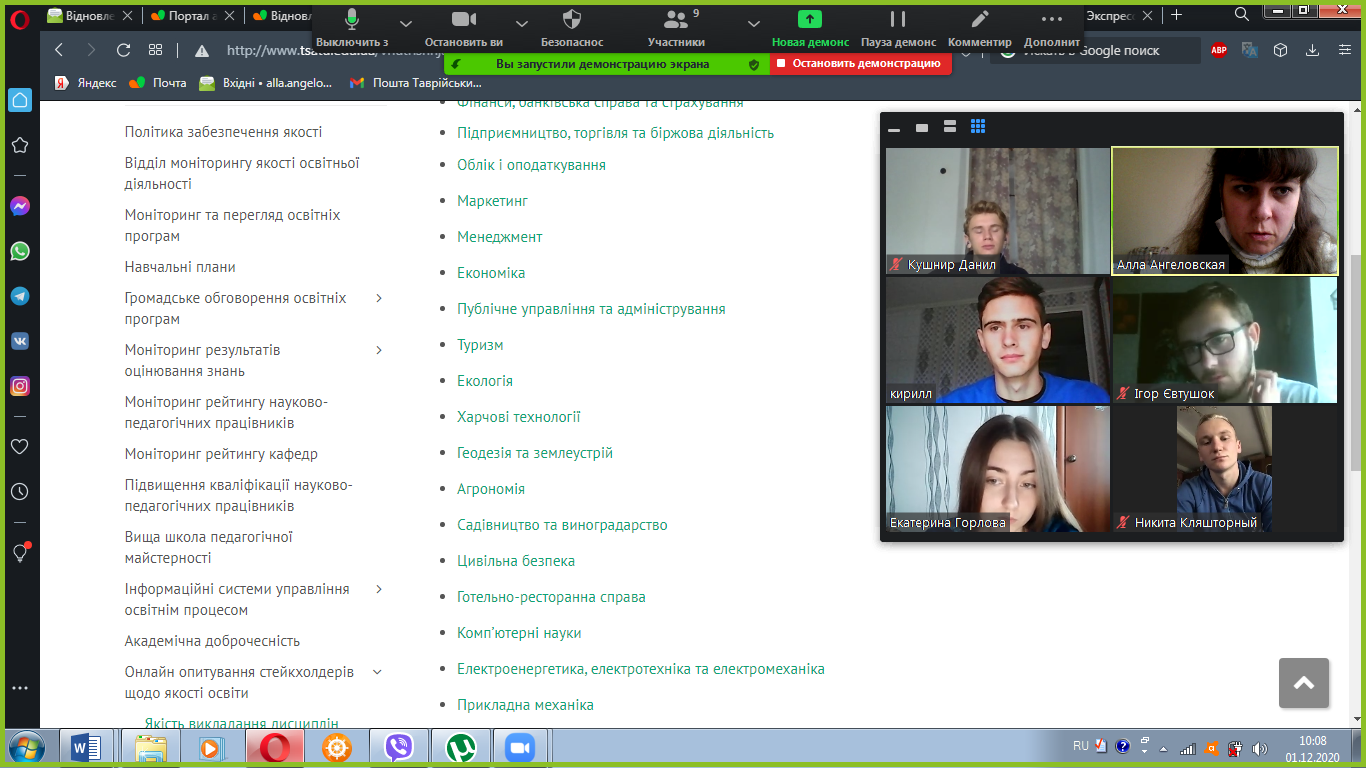This screenshot has height=768, width=1366.
Task: Open Instagram in the Opera sidebar
Action: pyautogui.click(x=20, y=386)
